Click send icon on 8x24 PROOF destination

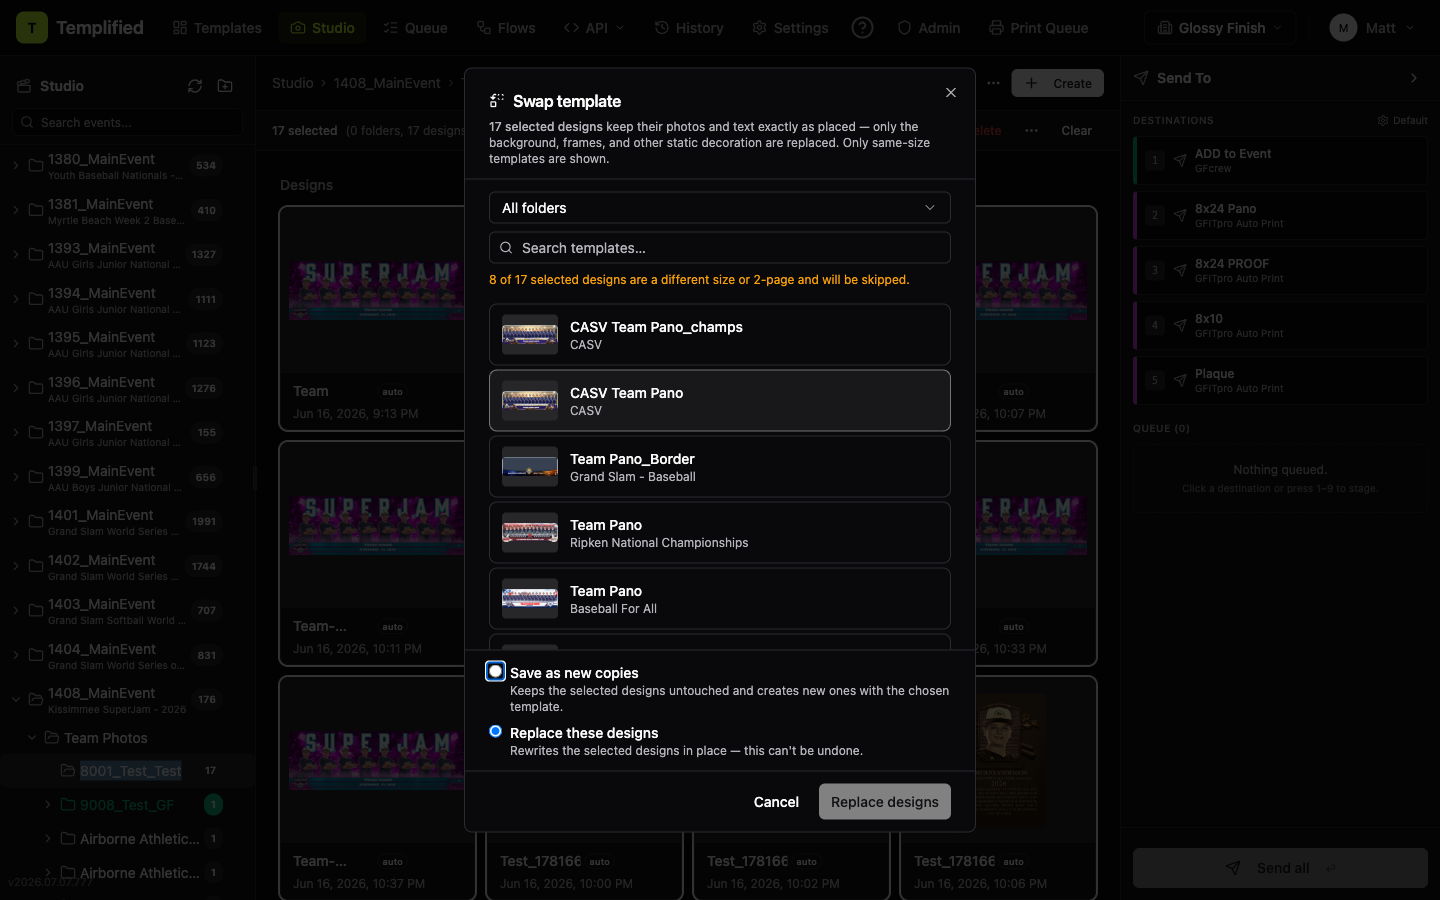pos(1180,270)
